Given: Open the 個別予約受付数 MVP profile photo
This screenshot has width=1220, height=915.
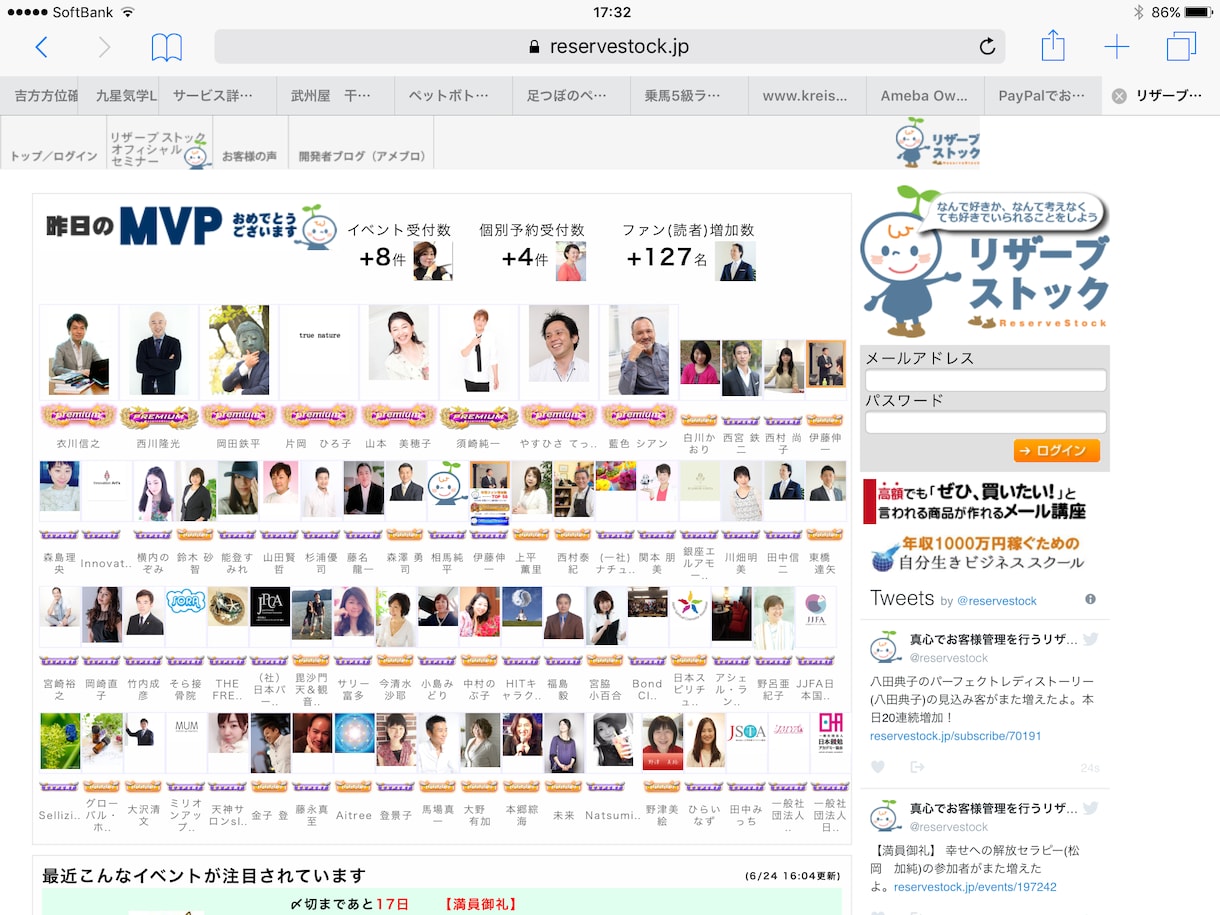Looking at the screenshot, I should tap(571, 260).
